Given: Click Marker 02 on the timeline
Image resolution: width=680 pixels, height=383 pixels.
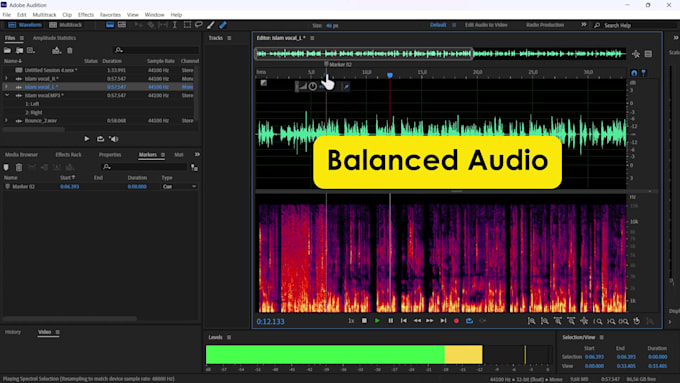Looking at the screenshot, I should point(338,64).
